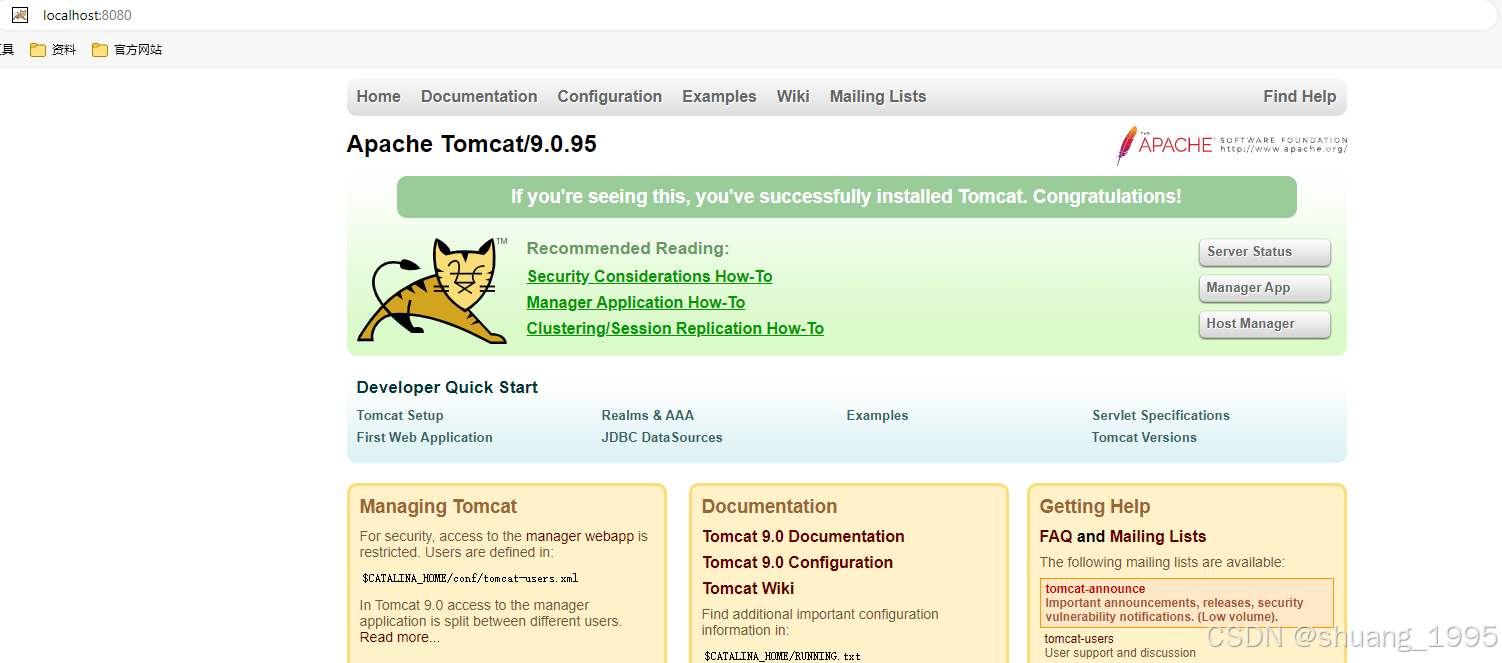1502x663 pixels.
Task: Open Wiki in the navigation bar
Action: point(793,96)
